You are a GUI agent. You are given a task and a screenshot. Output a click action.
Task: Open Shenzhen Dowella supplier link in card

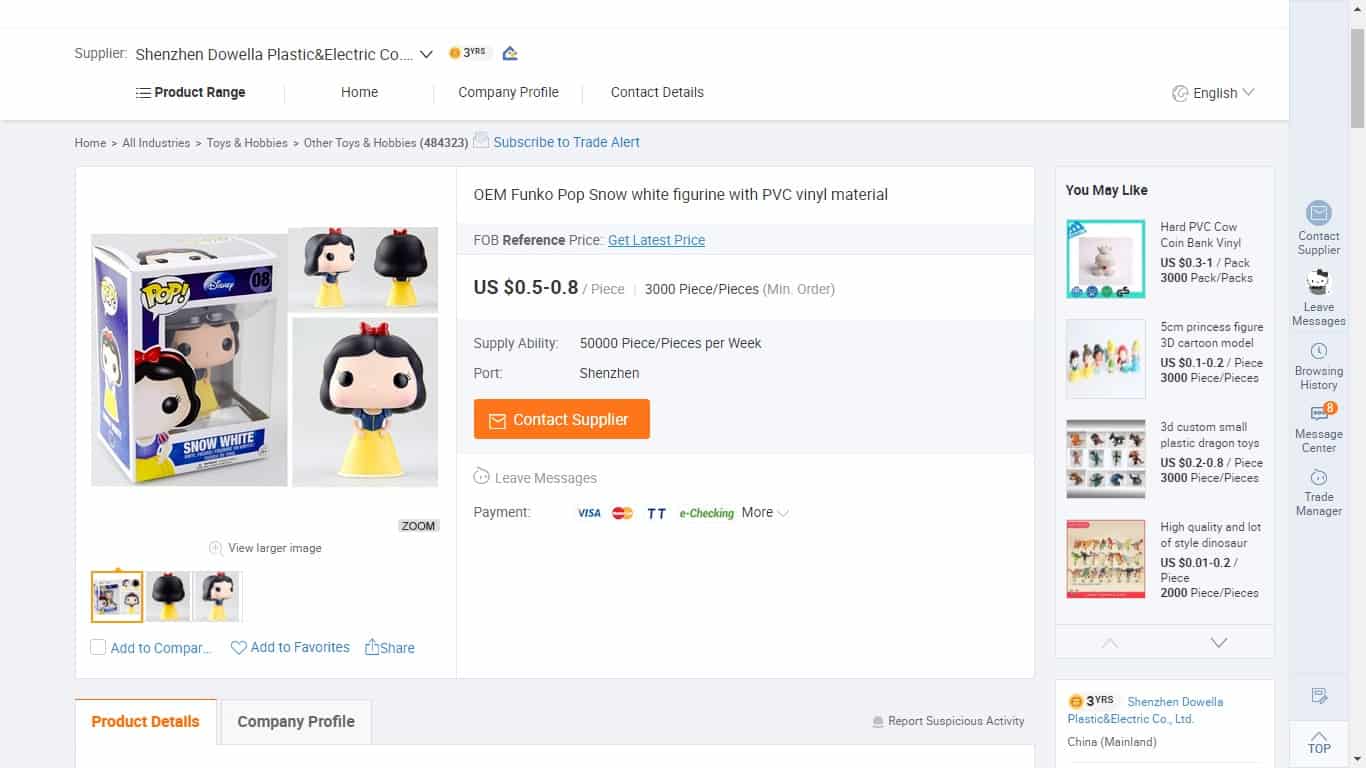point(1145,710)
